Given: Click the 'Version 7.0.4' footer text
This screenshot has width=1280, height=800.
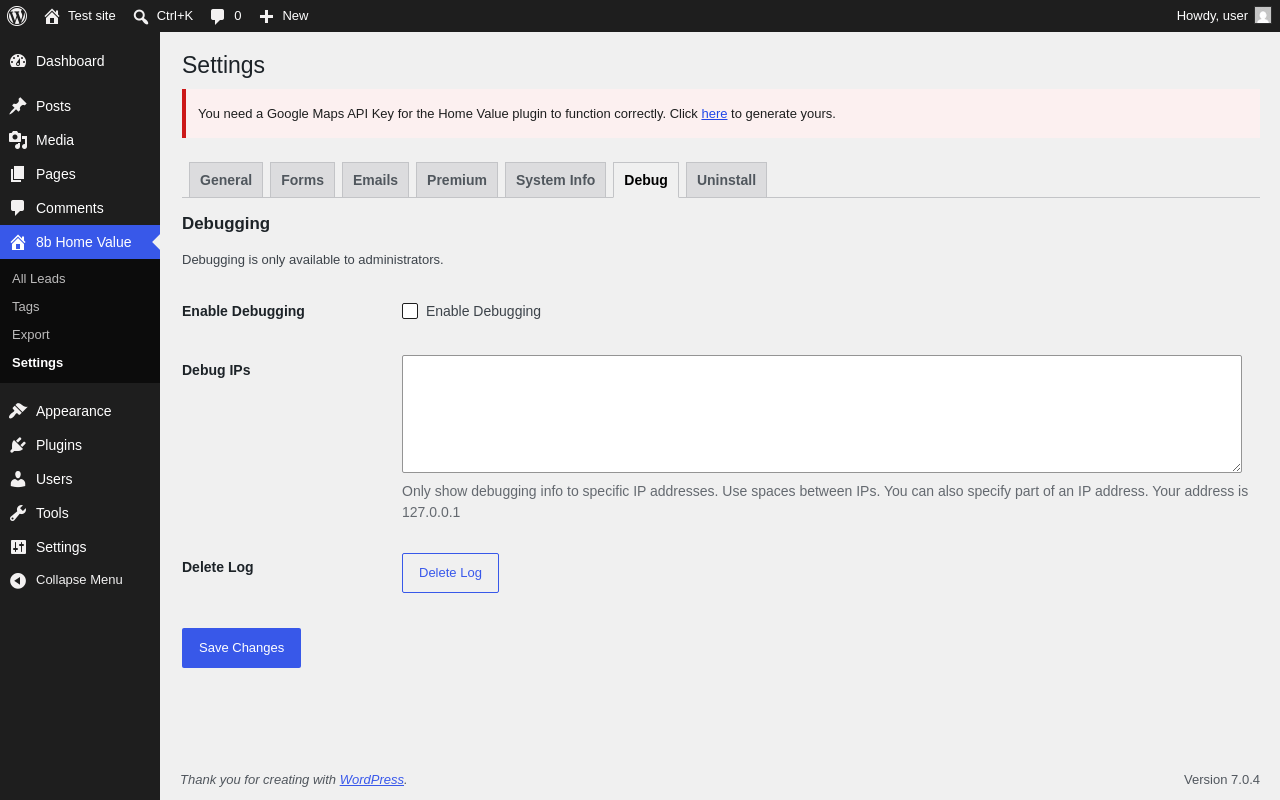Looking at the screenshot, I should click(1222, 780).
